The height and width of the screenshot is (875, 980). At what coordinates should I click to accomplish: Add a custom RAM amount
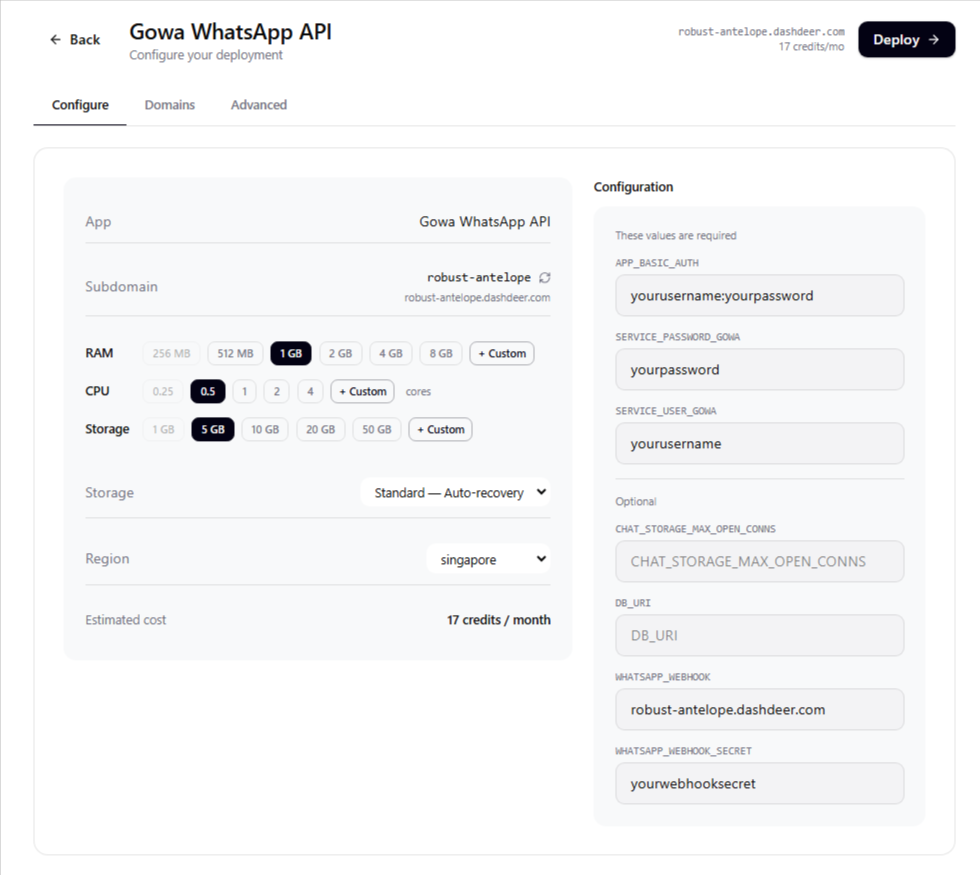point(502,353)
